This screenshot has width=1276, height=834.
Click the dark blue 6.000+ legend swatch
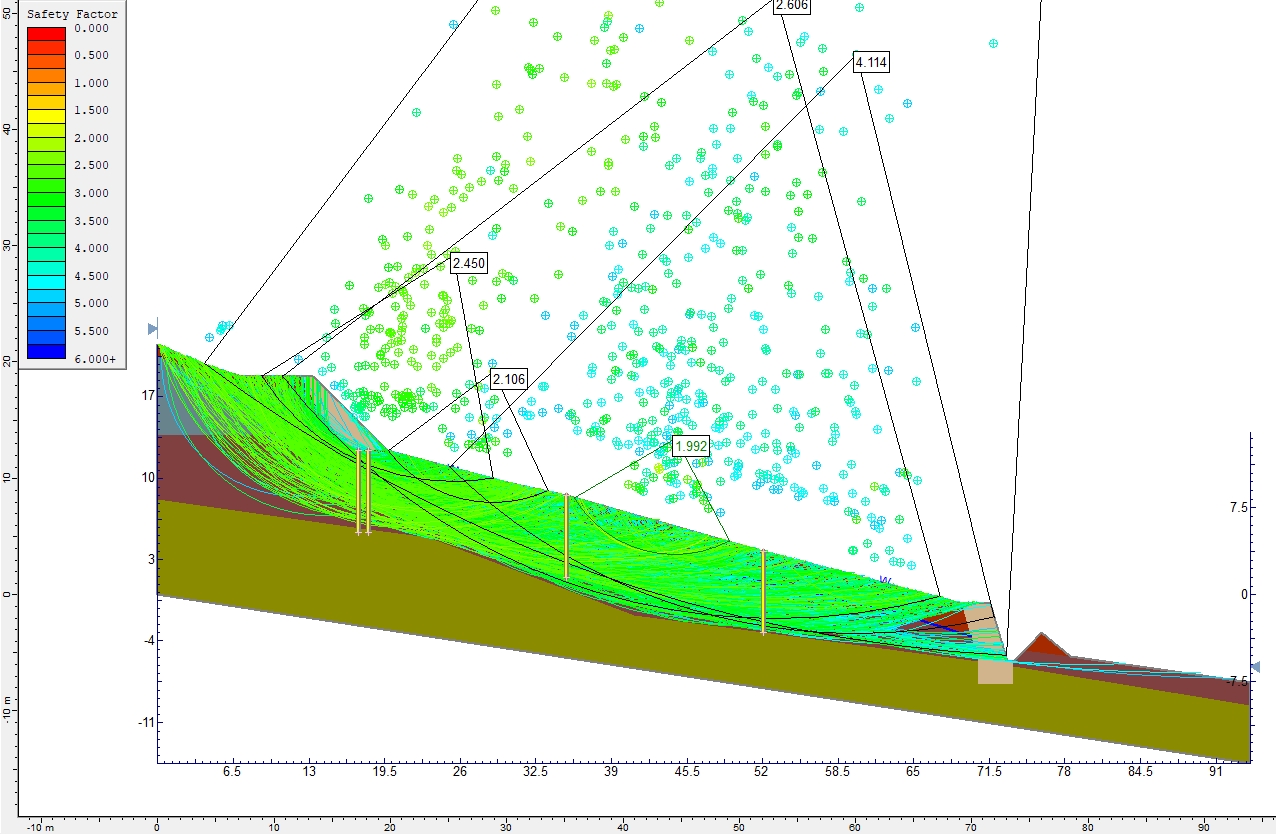pyautogui.click(x=46, y=351)
